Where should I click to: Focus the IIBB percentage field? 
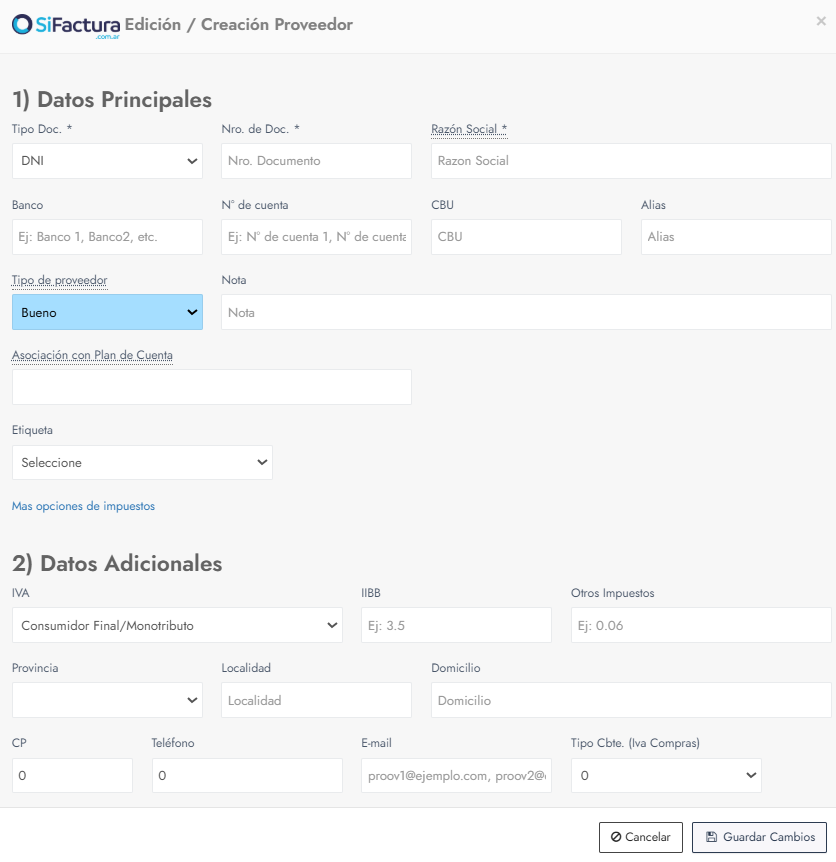(456, 626)
